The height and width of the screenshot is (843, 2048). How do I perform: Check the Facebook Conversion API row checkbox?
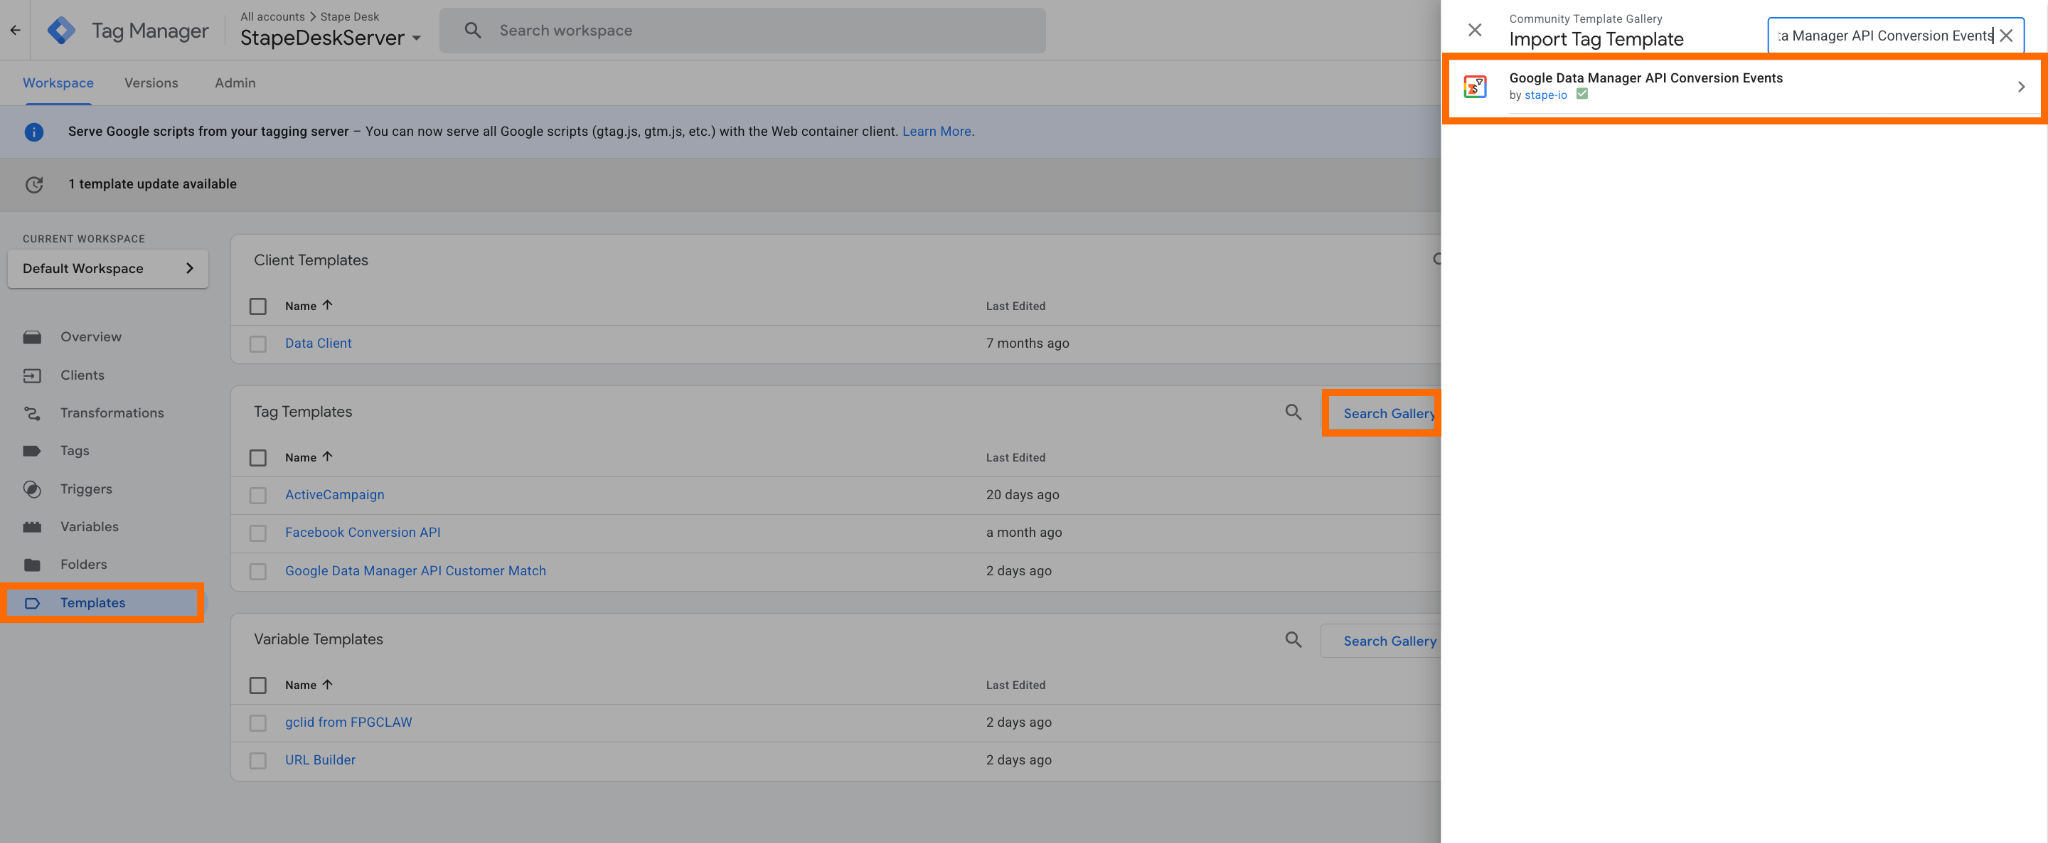[258, 533]
